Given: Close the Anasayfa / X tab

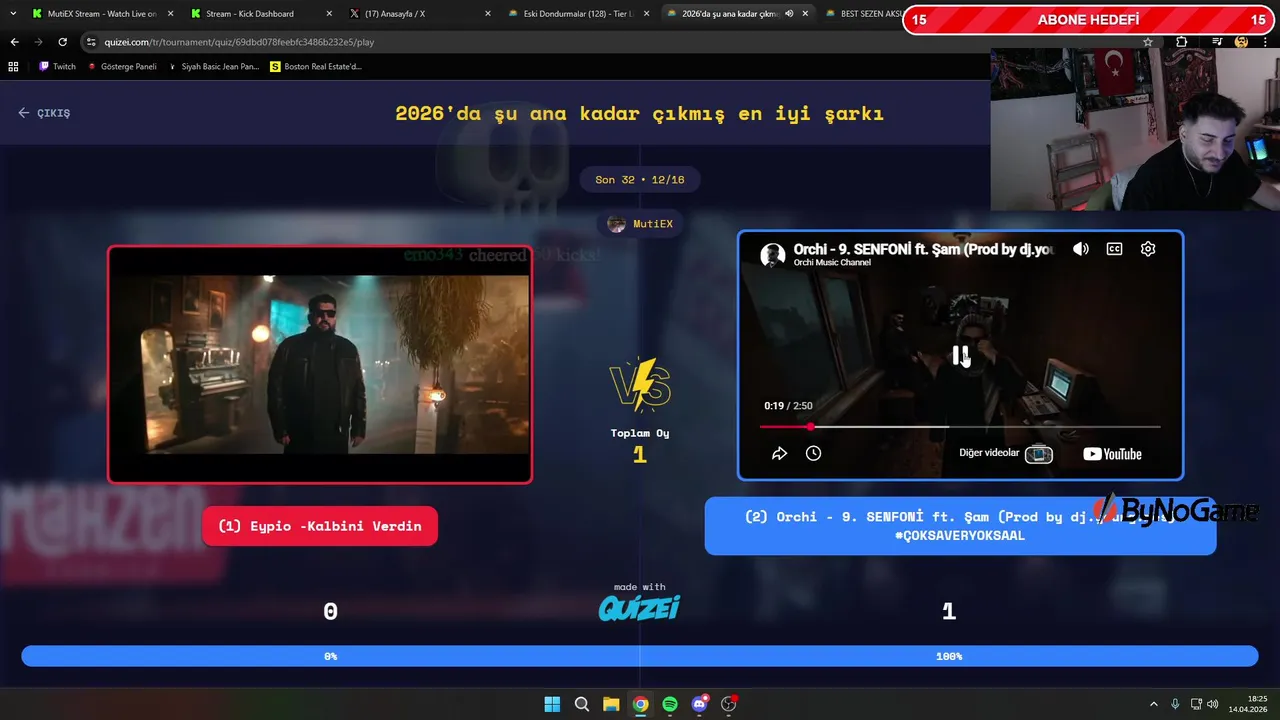Looking at the screenshot, I should (x=488, y=14).
